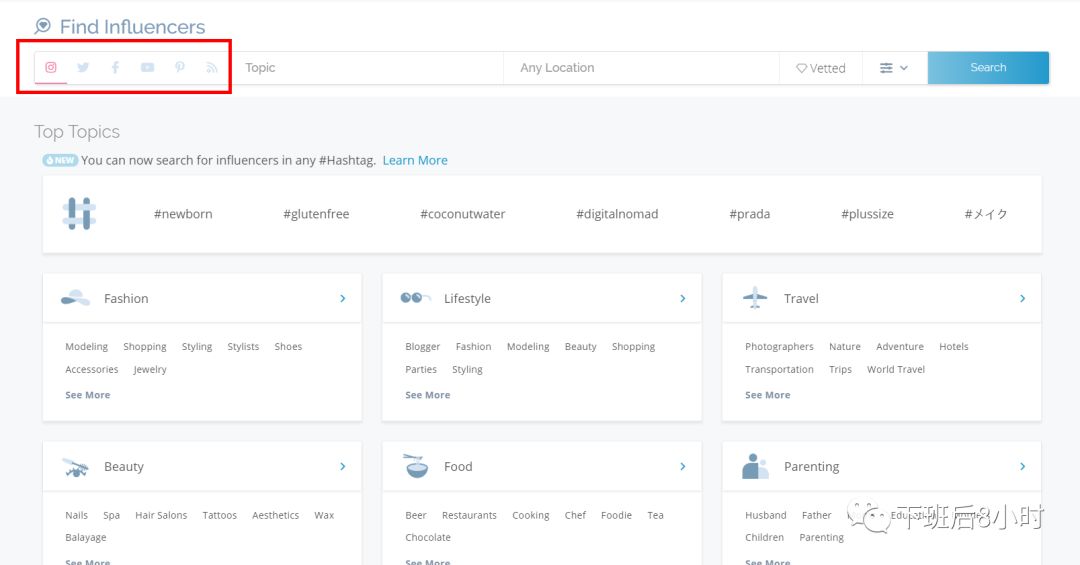Select the Pinterest platform icon

pos(180,68)
